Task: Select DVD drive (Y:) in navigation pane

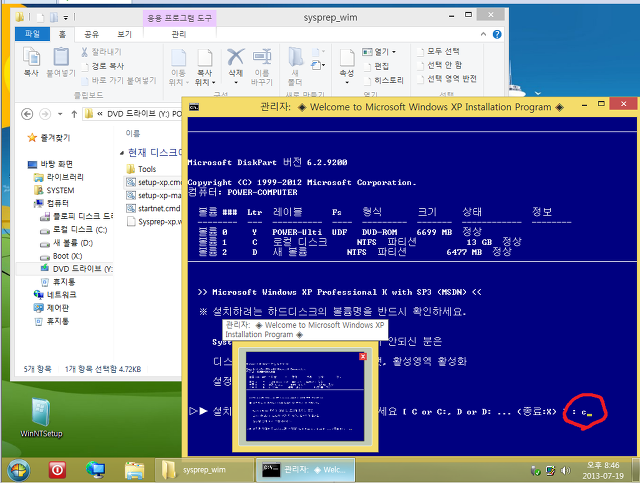Action: click(x=76, y=269)
